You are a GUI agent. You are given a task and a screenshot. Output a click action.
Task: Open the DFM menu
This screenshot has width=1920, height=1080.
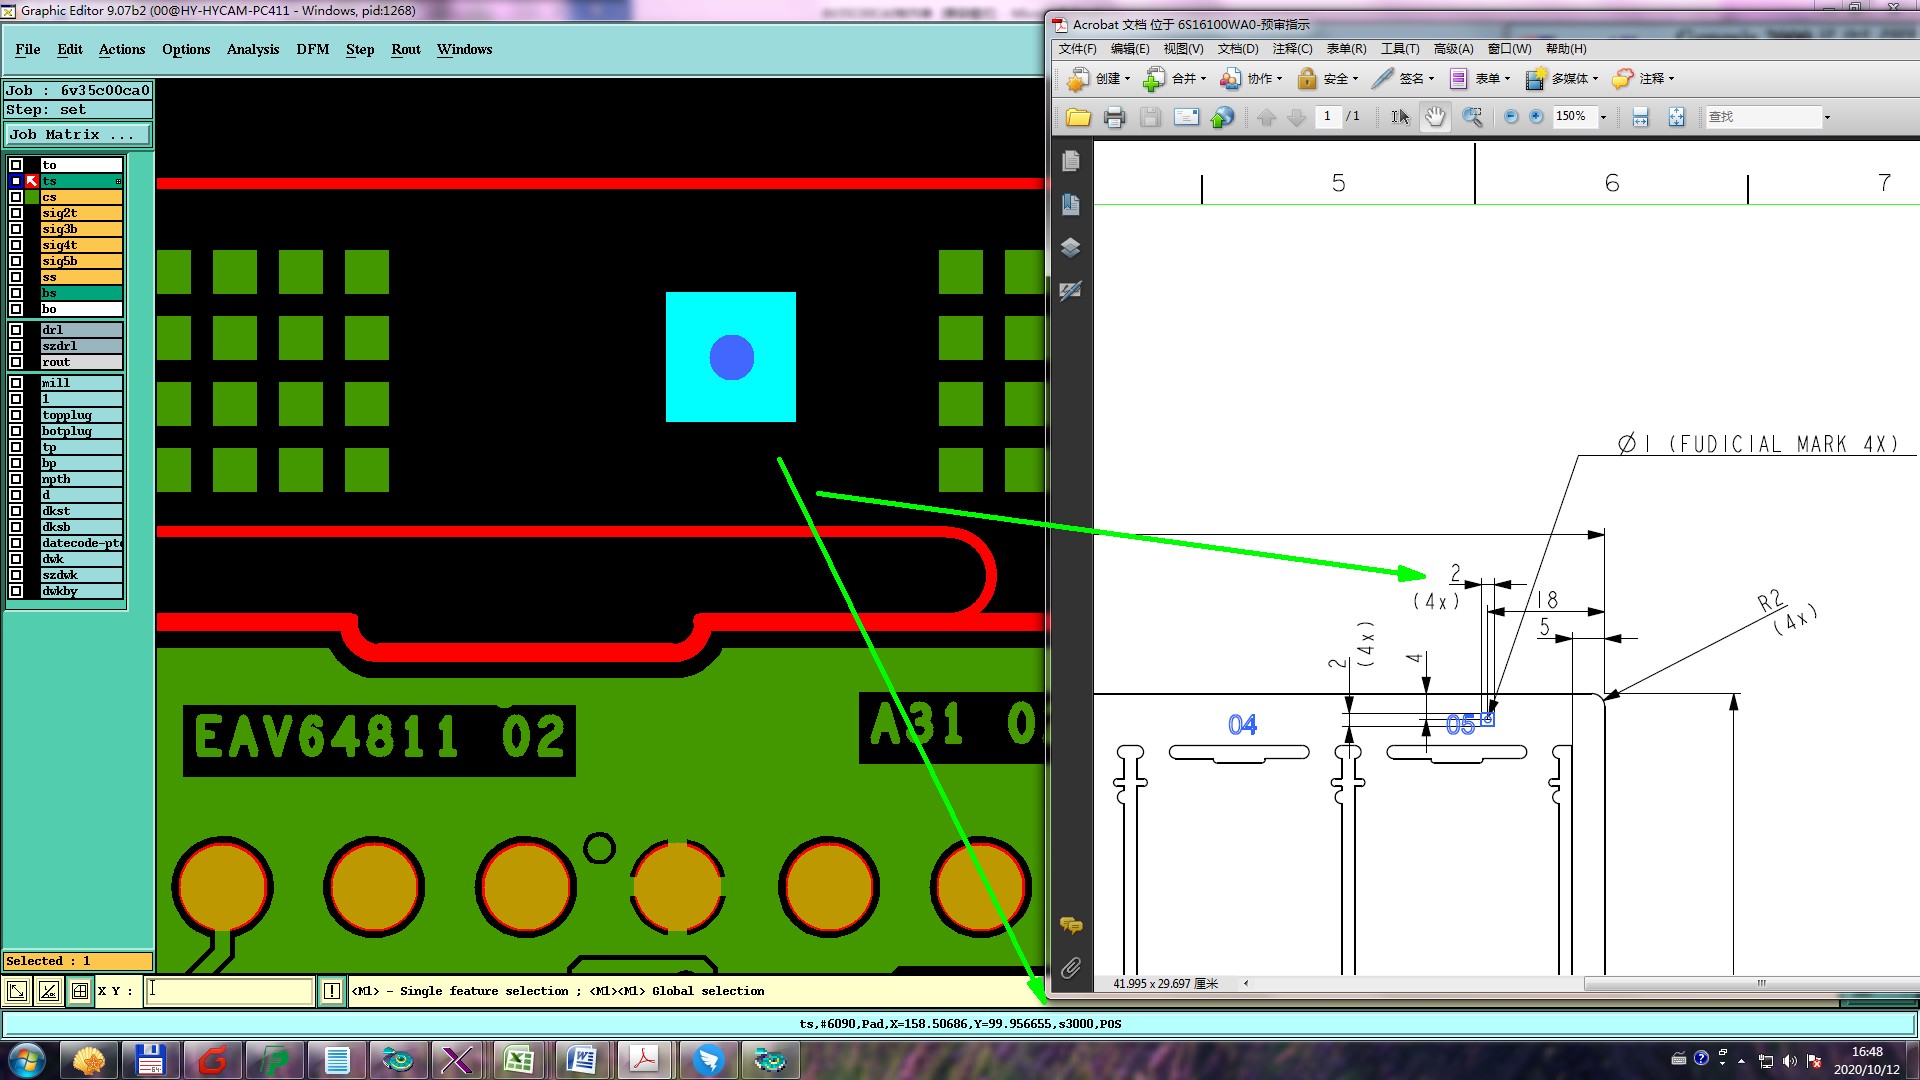[312, 49]
